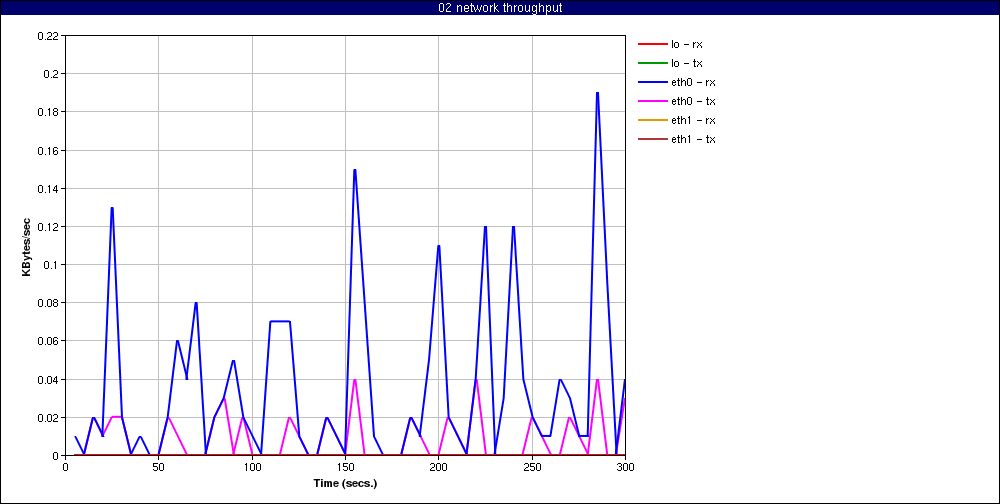Viewport: 1000px width, 504px height.
Task: Click the eth0 rx peak at 0.19
Action: click(597, 94)
